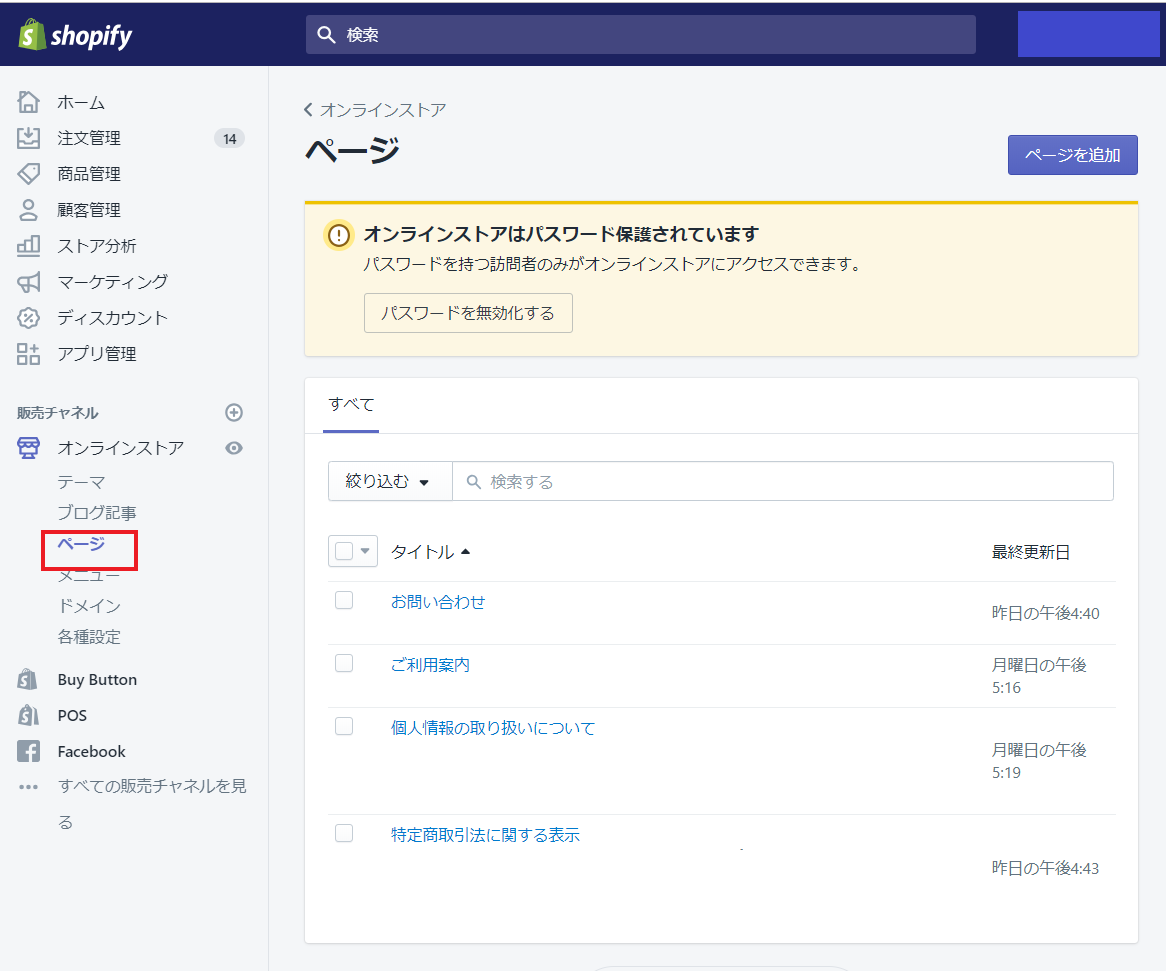The height and width of the screenshot is (971, 1166).
Task: Check the 特定商取引法に関する表示 row checkbox
Action: point(344,833)
